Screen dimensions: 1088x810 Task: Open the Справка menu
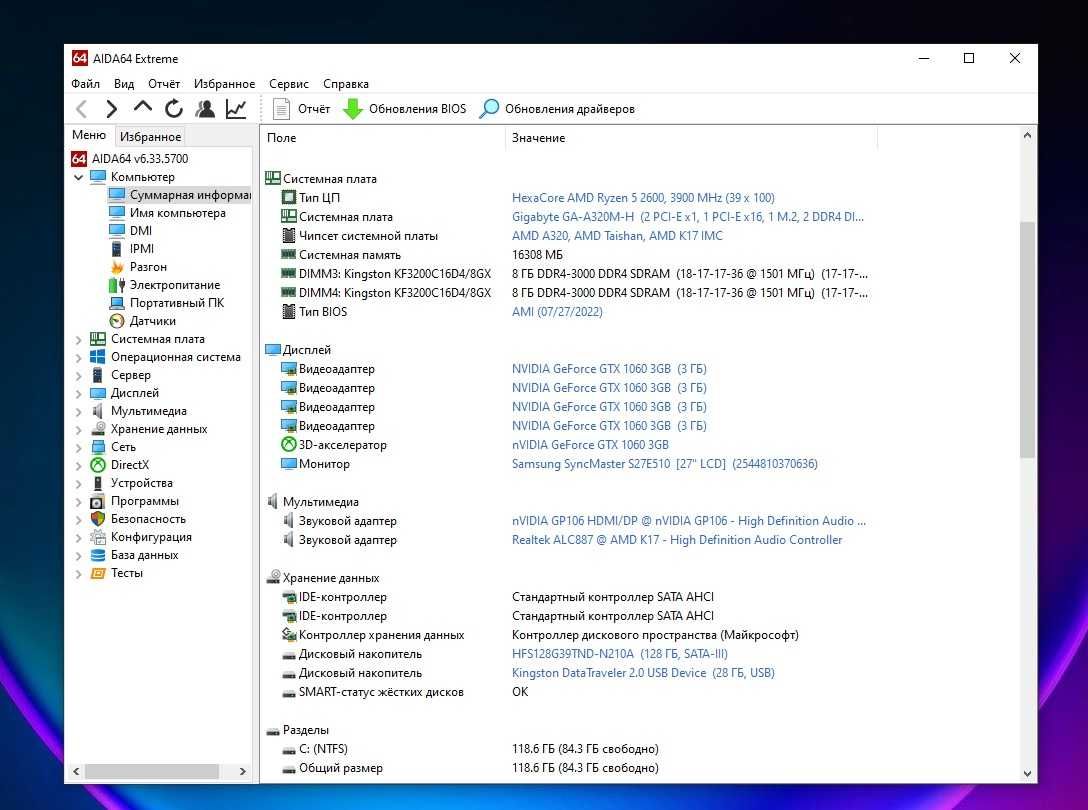tap(346, 83)
